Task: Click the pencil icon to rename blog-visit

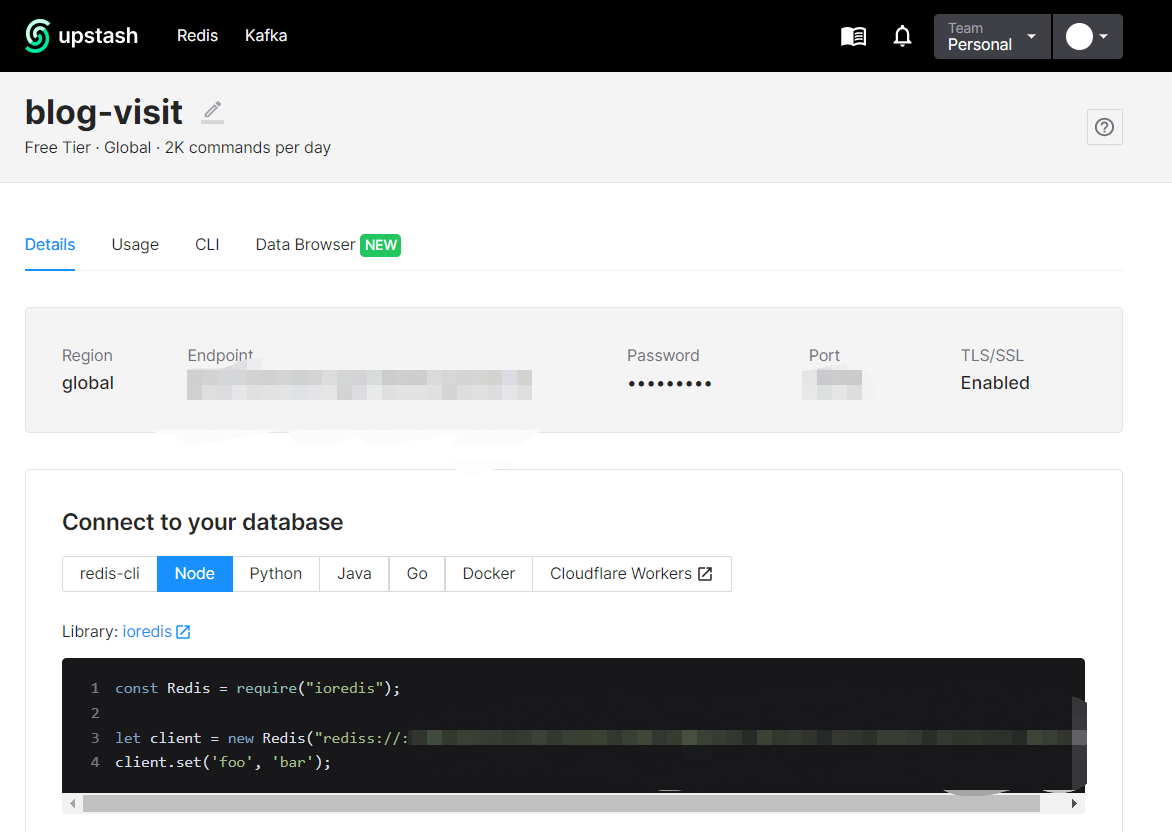Action: (x=212, y=111)
